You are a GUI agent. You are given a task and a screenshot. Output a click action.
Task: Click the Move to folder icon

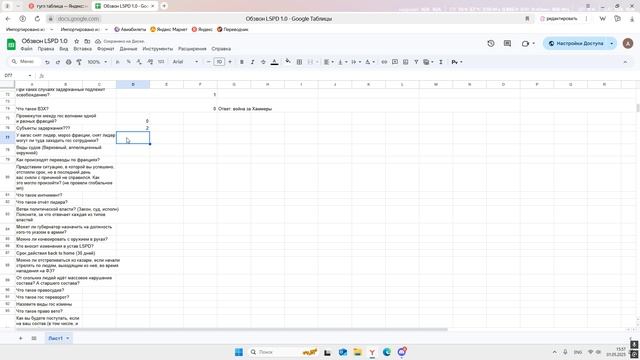point(87,41)
